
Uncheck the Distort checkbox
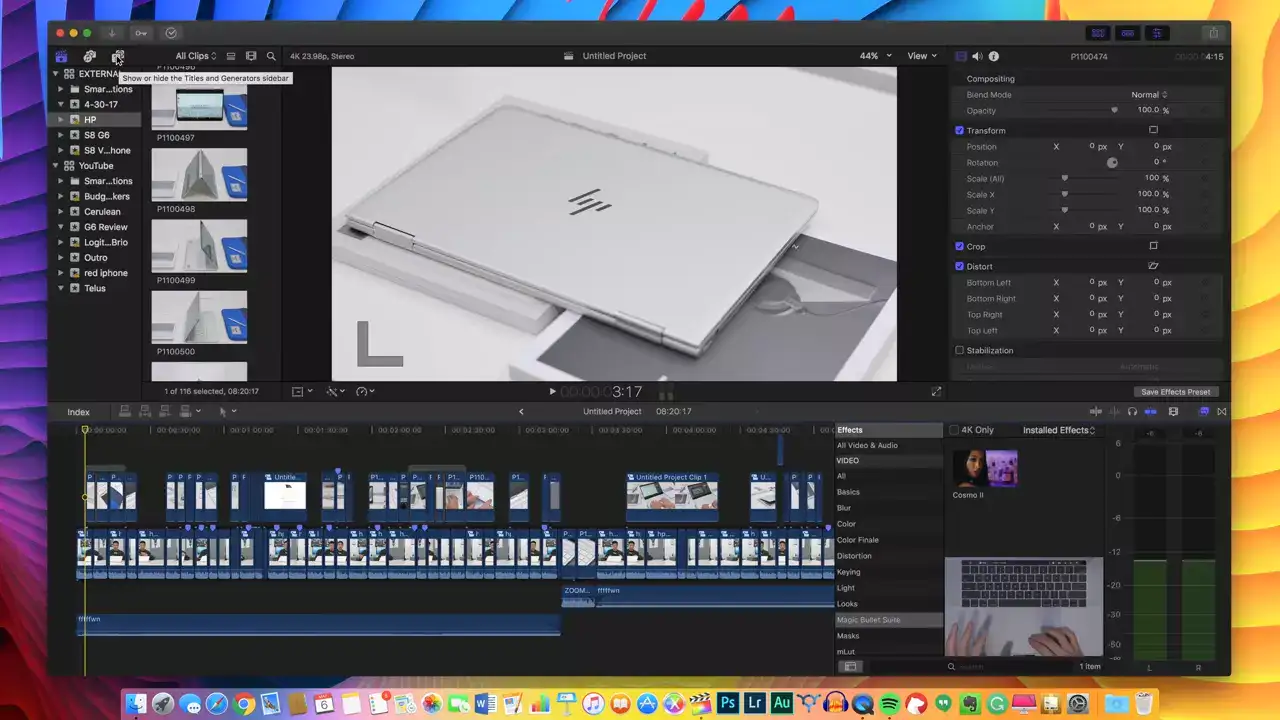pyautogui.click(x=960, y=266)
